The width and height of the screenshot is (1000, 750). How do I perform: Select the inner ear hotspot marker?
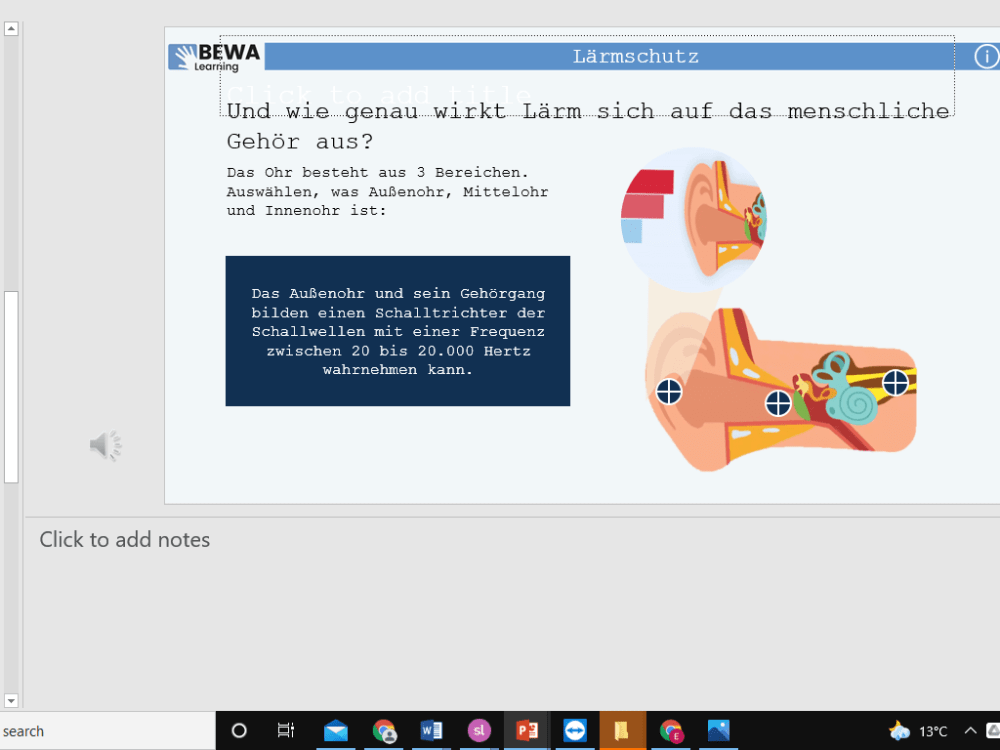[x=895, y=382]
